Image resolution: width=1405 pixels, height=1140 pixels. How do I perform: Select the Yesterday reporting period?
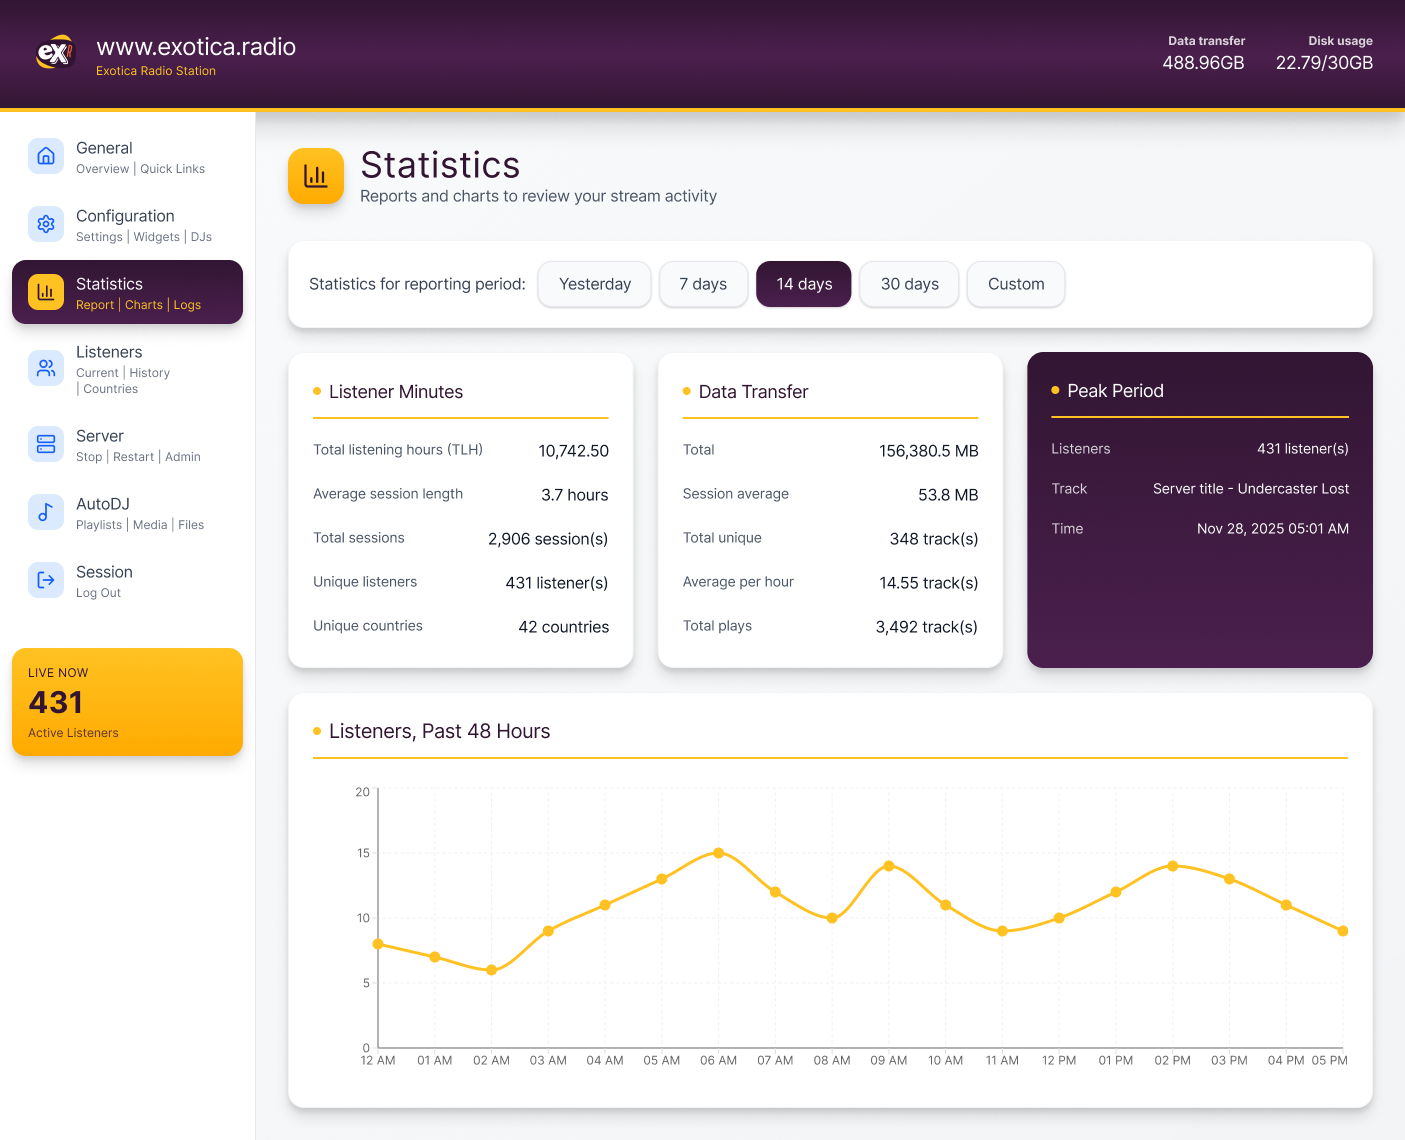tap(594, 284)
